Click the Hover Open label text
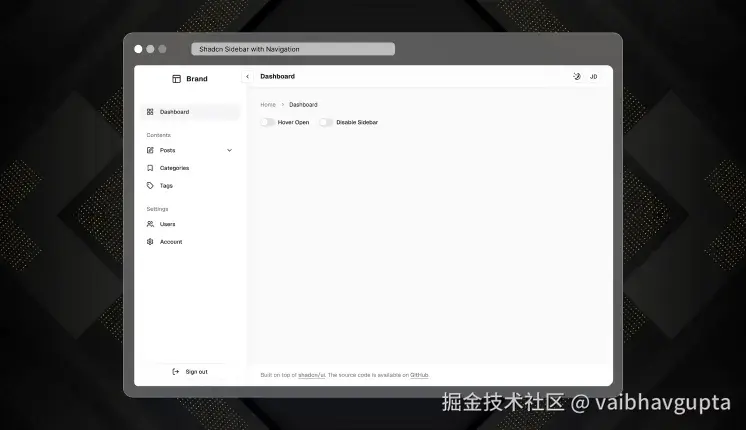 (x=294, y=123)
